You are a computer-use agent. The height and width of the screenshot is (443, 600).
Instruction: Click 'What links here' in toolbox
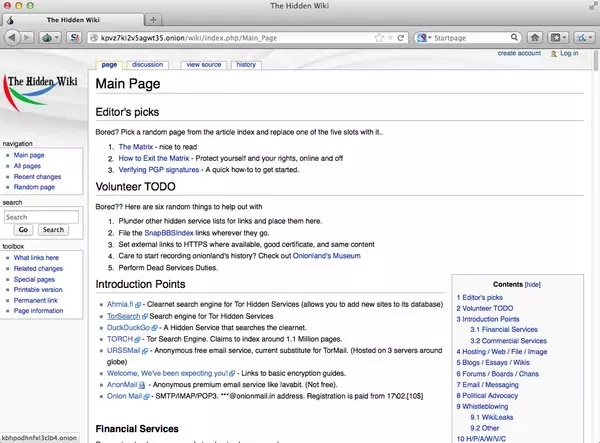[x=36, y=257]
